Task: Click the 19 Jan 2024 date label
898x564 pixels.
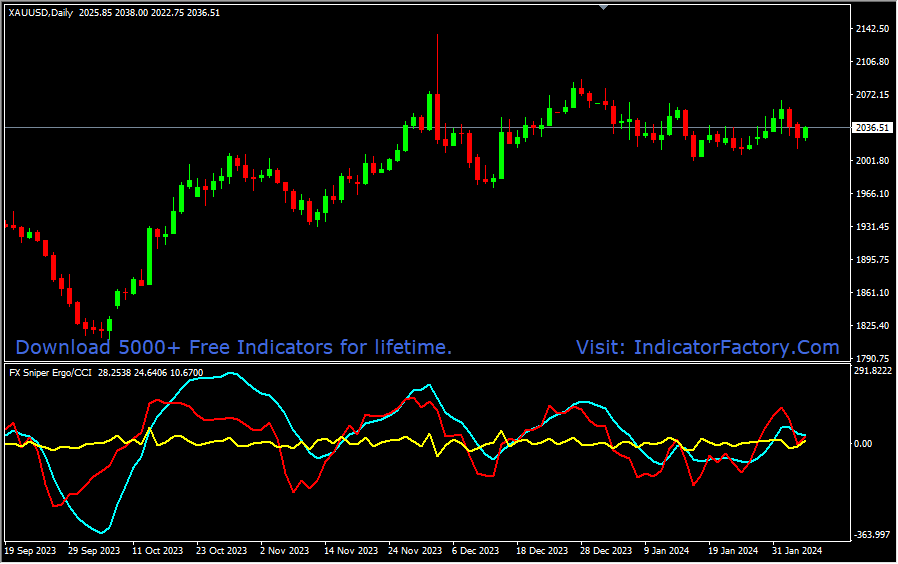Action: (x=733, y=551)
